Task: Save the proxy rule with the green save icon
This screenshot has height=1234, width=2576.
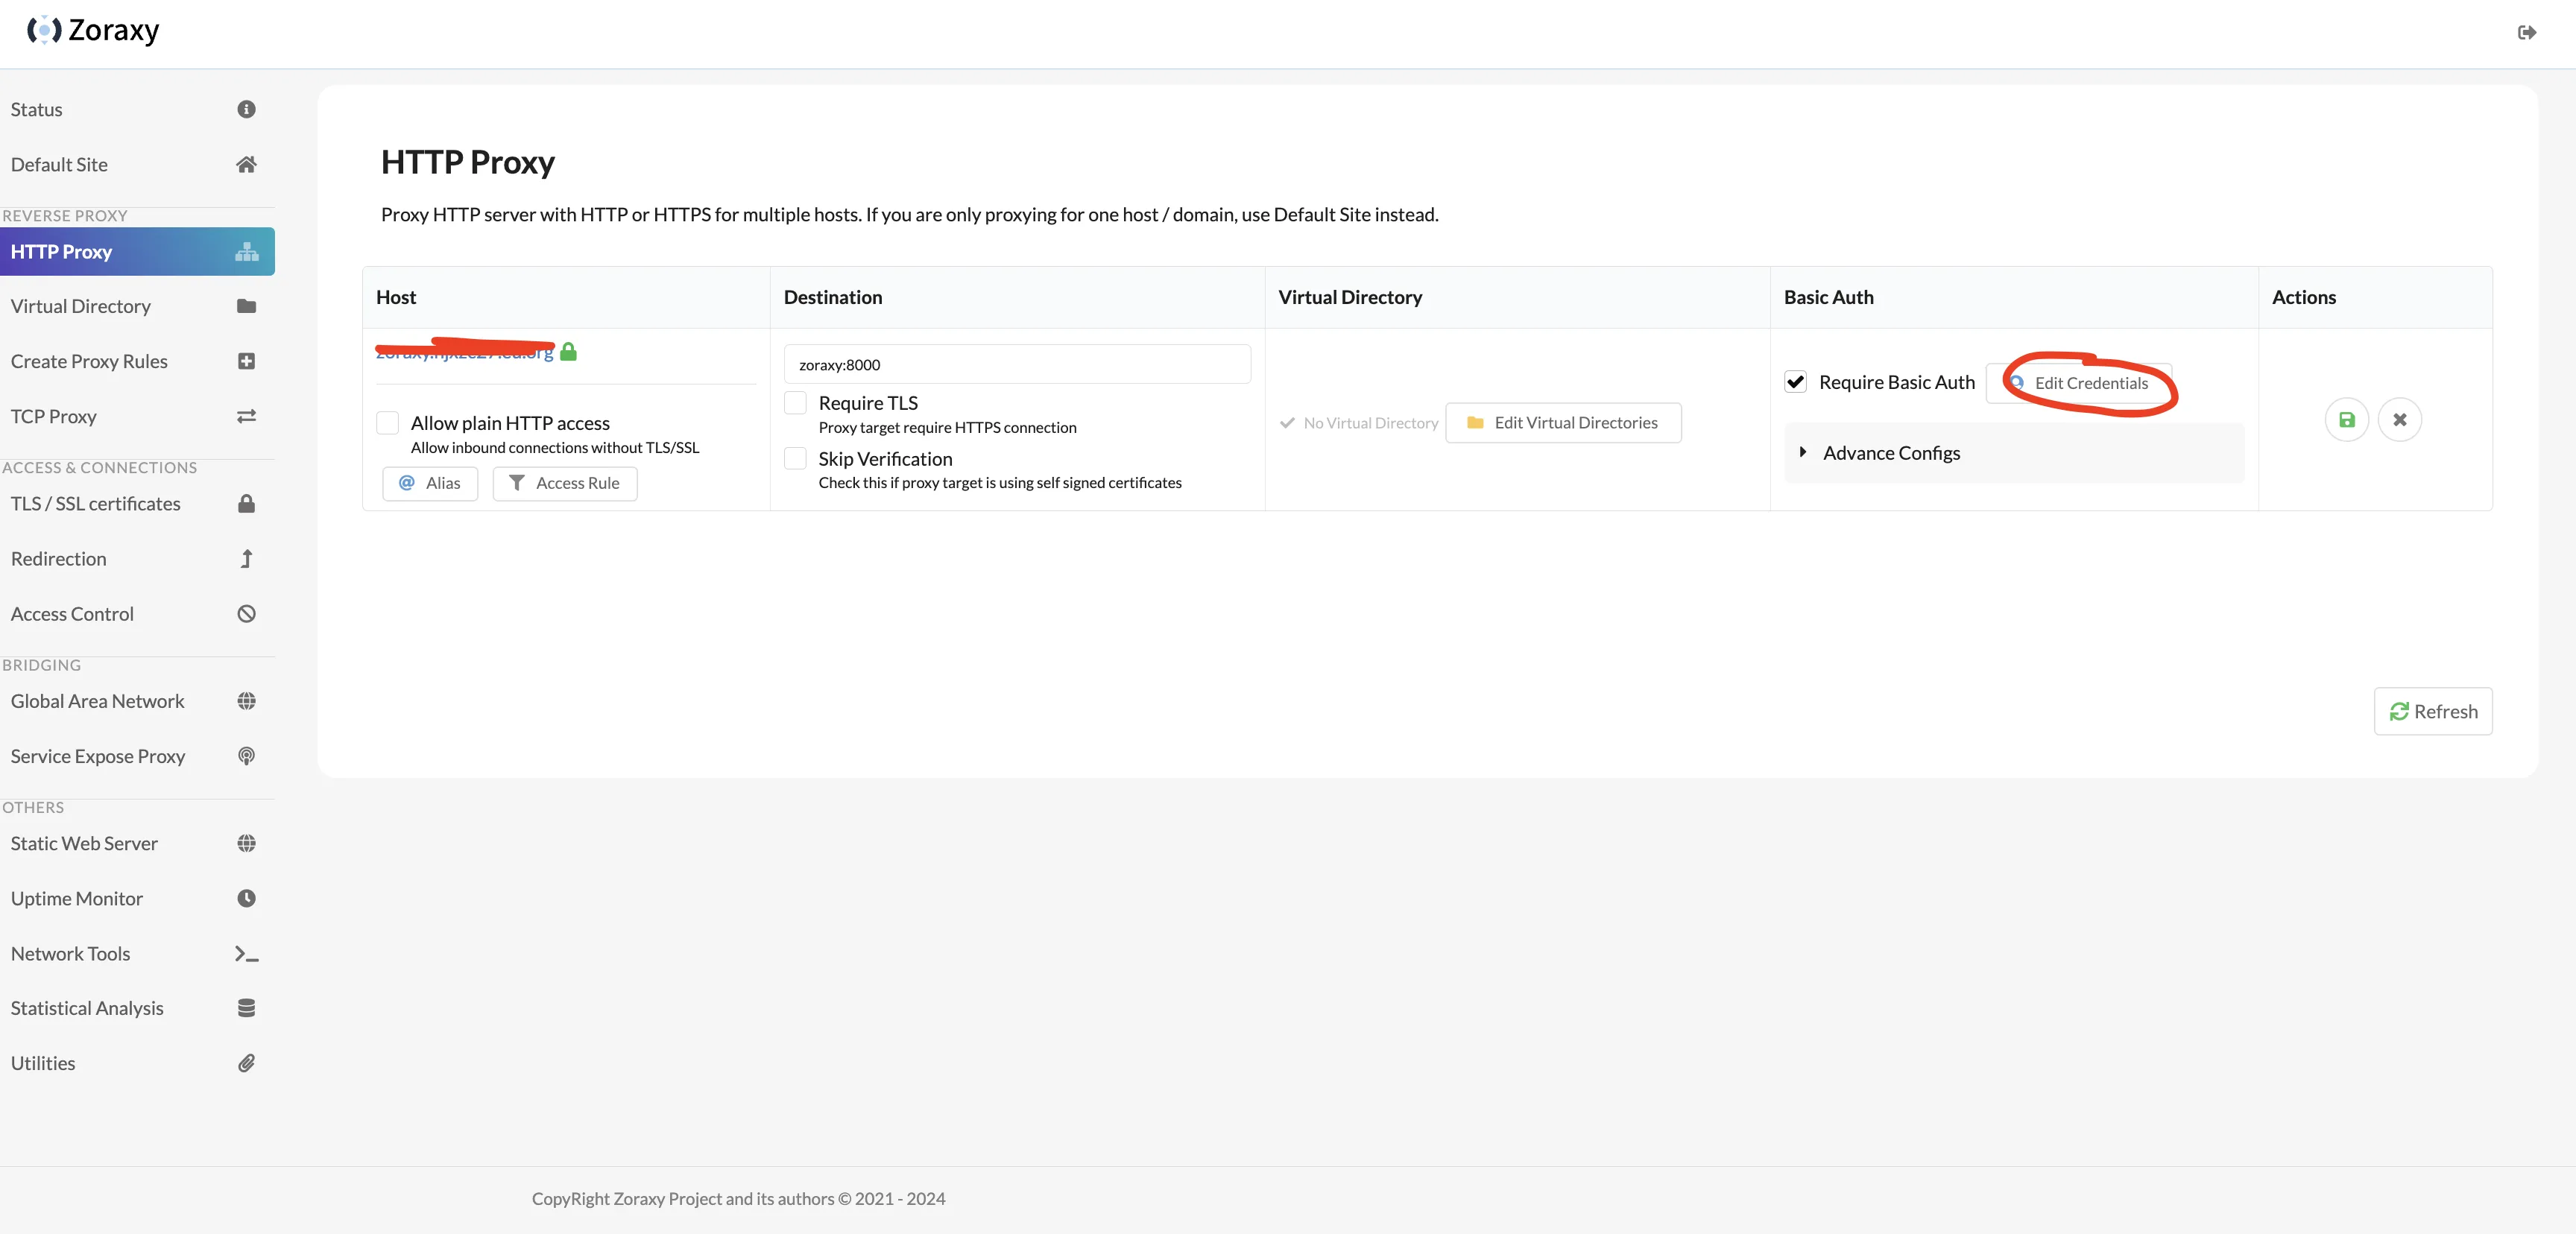Action: [2346, 420]
